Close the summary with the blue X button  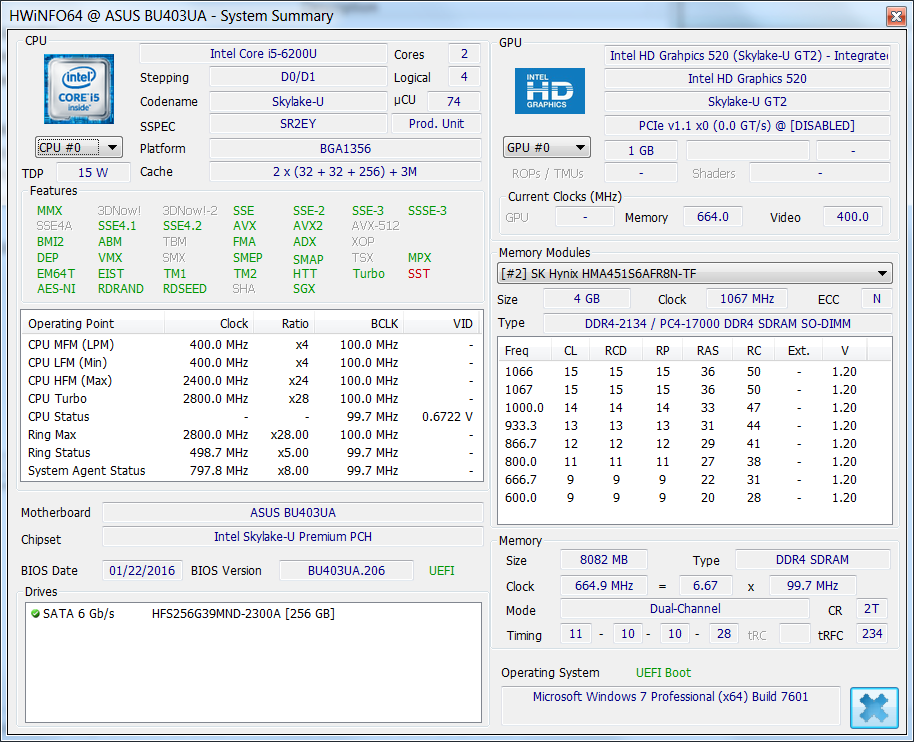[873, 708]
